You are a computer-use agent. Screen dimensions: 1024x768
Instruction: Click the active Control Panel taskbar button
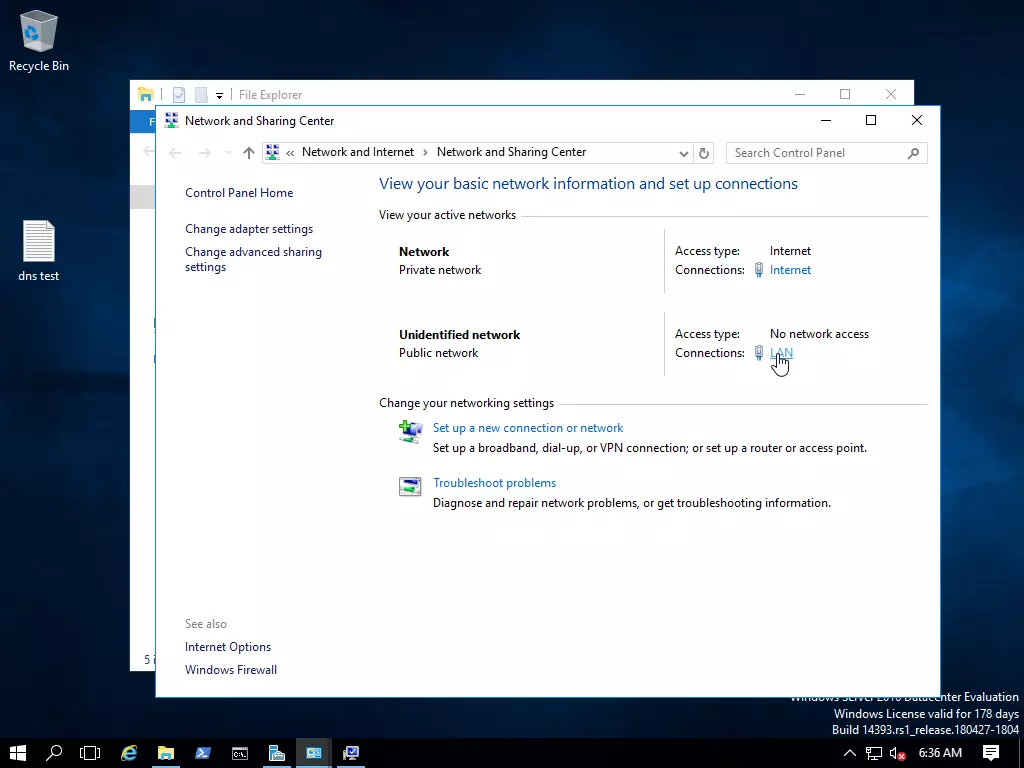click(314, 753)
